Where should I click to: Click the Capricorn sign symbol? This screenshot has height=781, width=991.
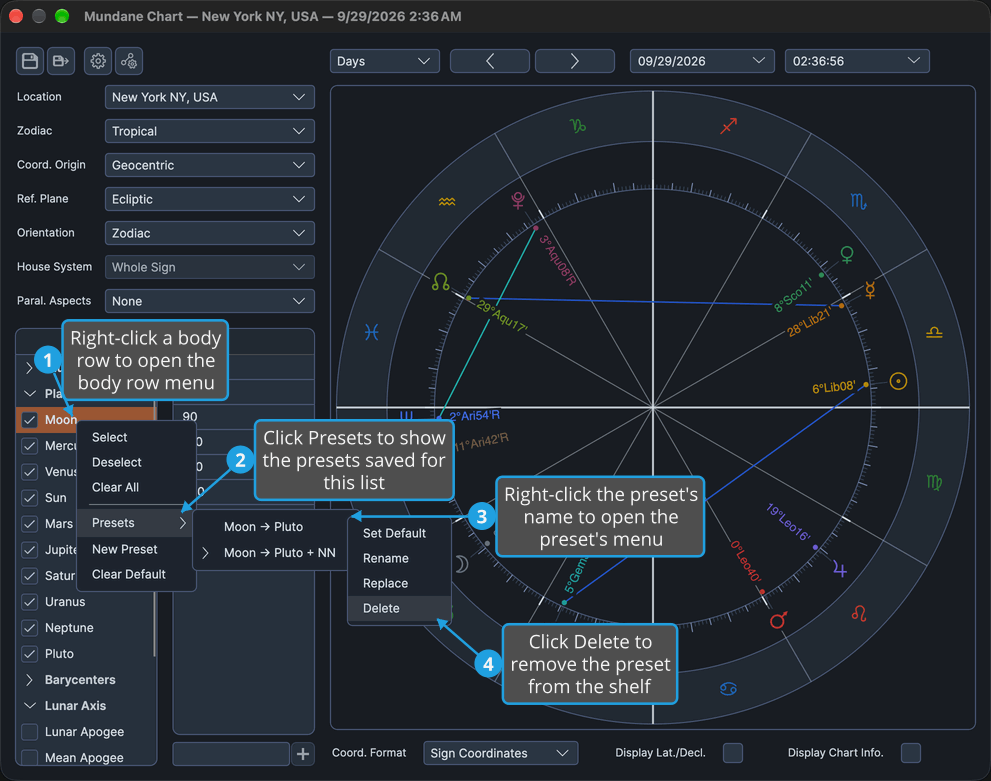pyautogui.click(x=578, y=126)
